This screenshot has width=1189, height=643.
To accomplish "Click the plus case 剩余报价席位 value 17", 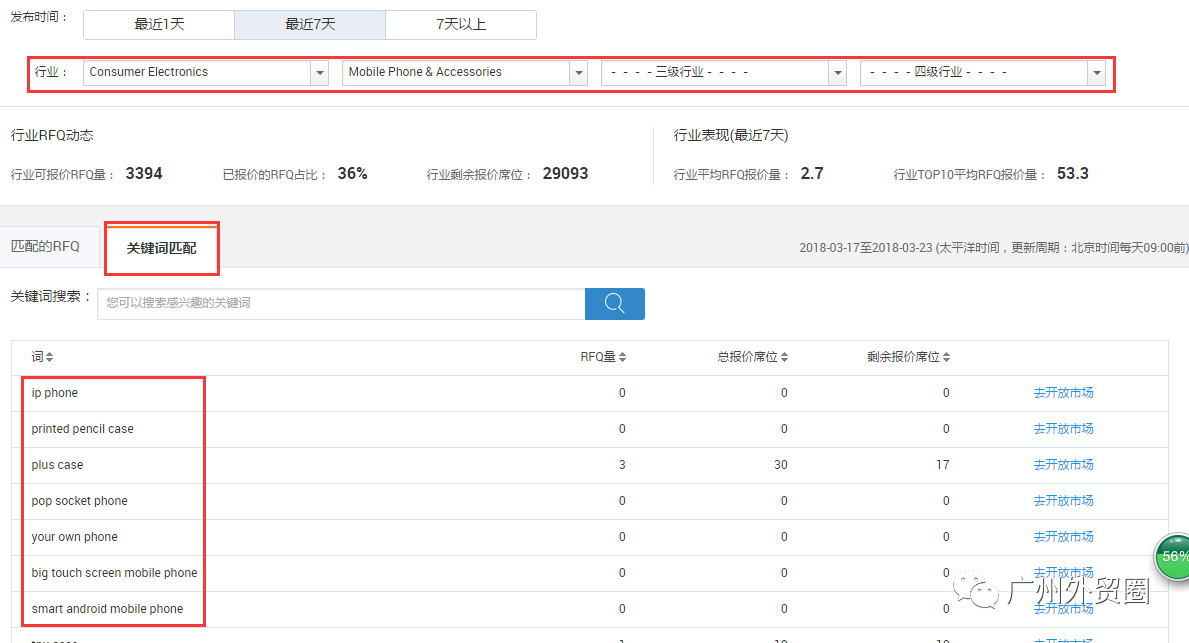I will (943, 465).
